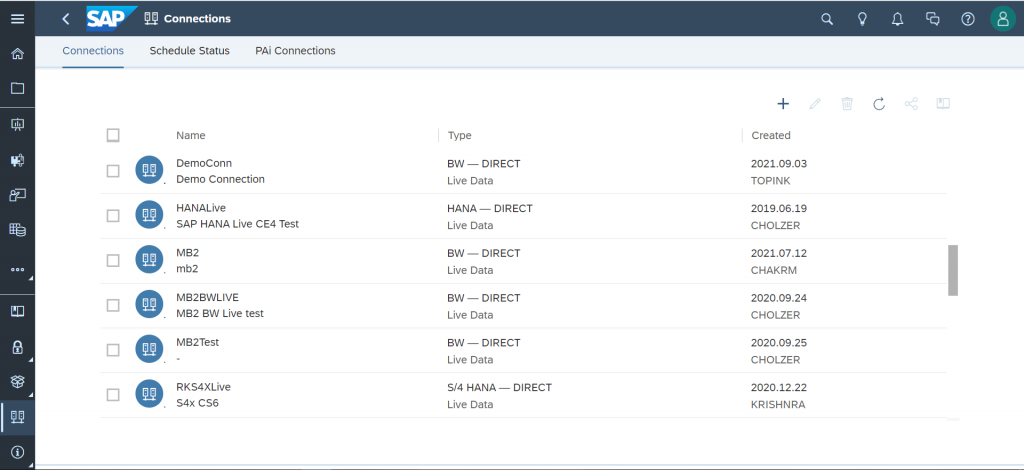Open the Security lock icon in sidebar
Screen dimensions: 1024x470
tap(18, 347)
